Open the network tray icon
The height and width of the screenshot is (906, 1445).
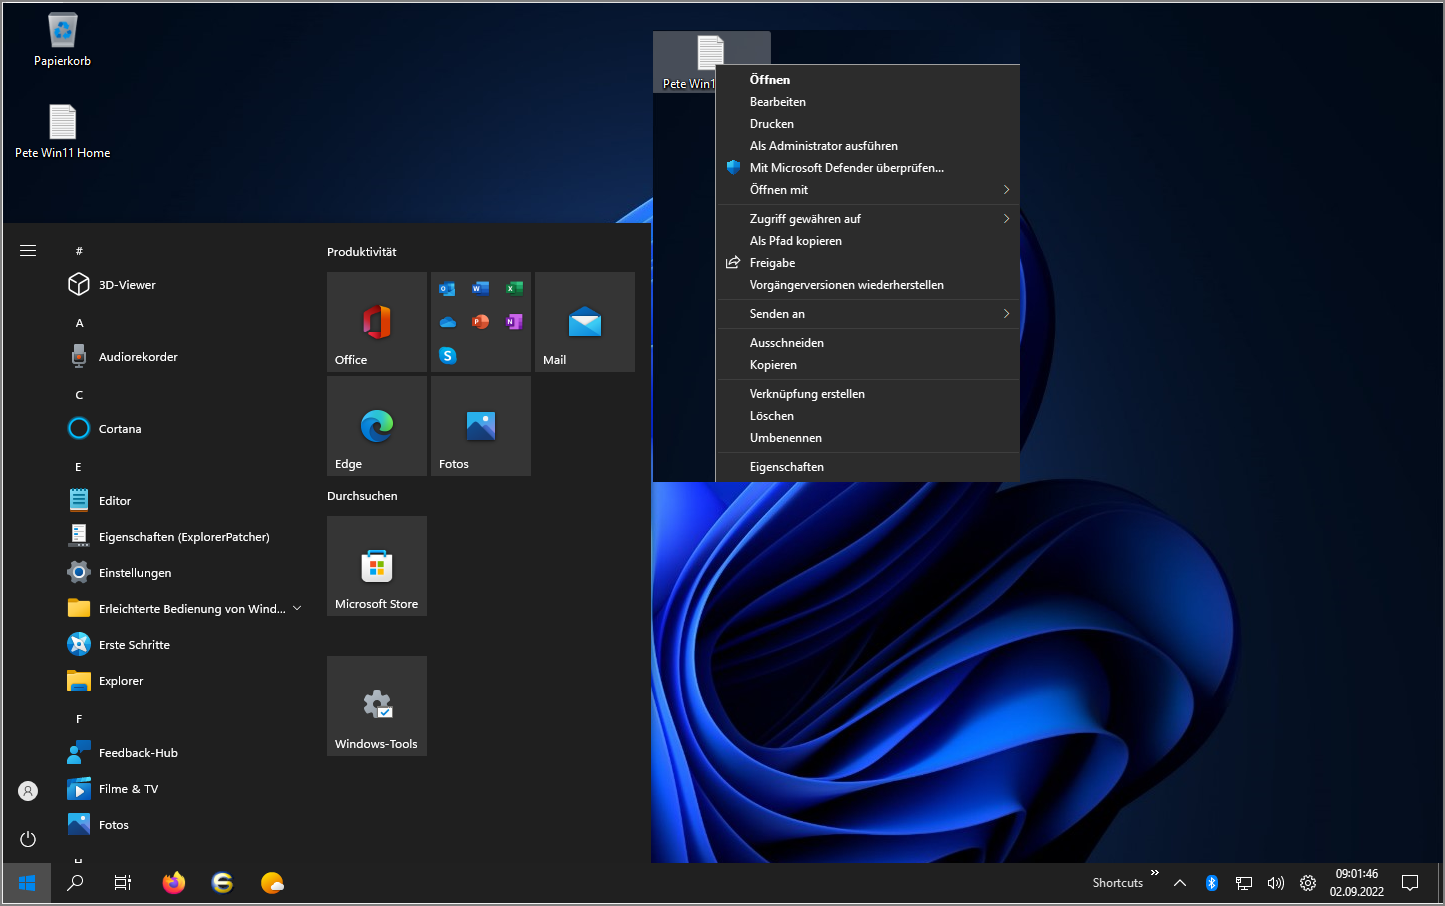click(1244, 883)
